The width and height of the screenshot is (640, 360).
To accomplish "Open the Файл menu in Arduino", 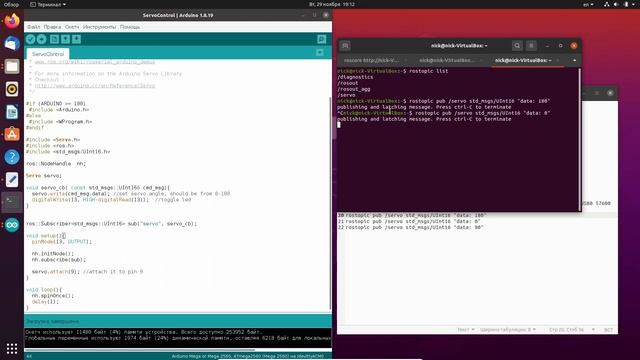I will tap(33, 27).
